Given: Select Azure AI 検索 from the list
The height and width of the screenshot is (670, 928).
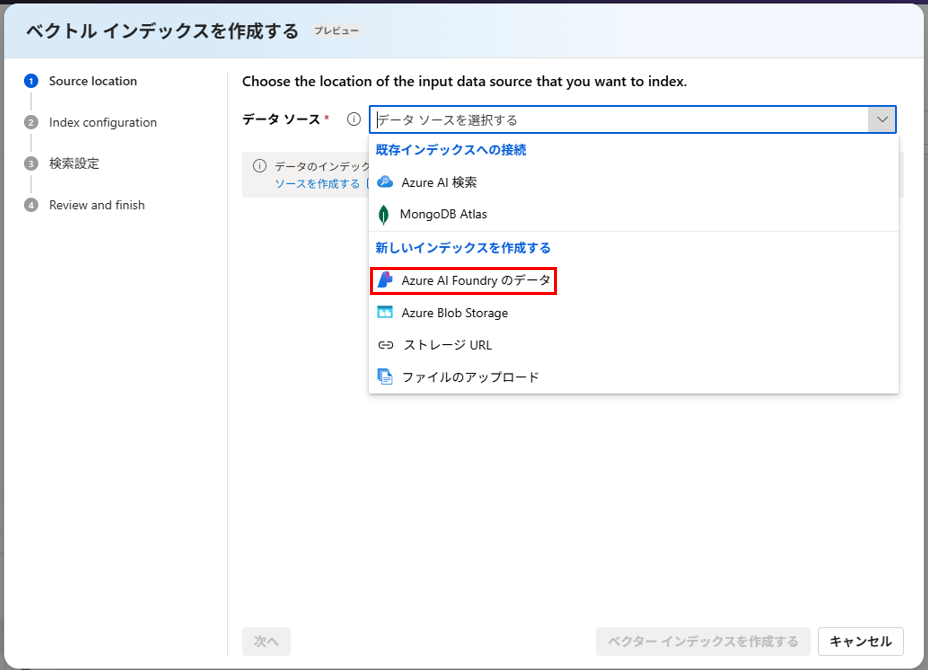Looking at the screenshot, I should (633, 182).
